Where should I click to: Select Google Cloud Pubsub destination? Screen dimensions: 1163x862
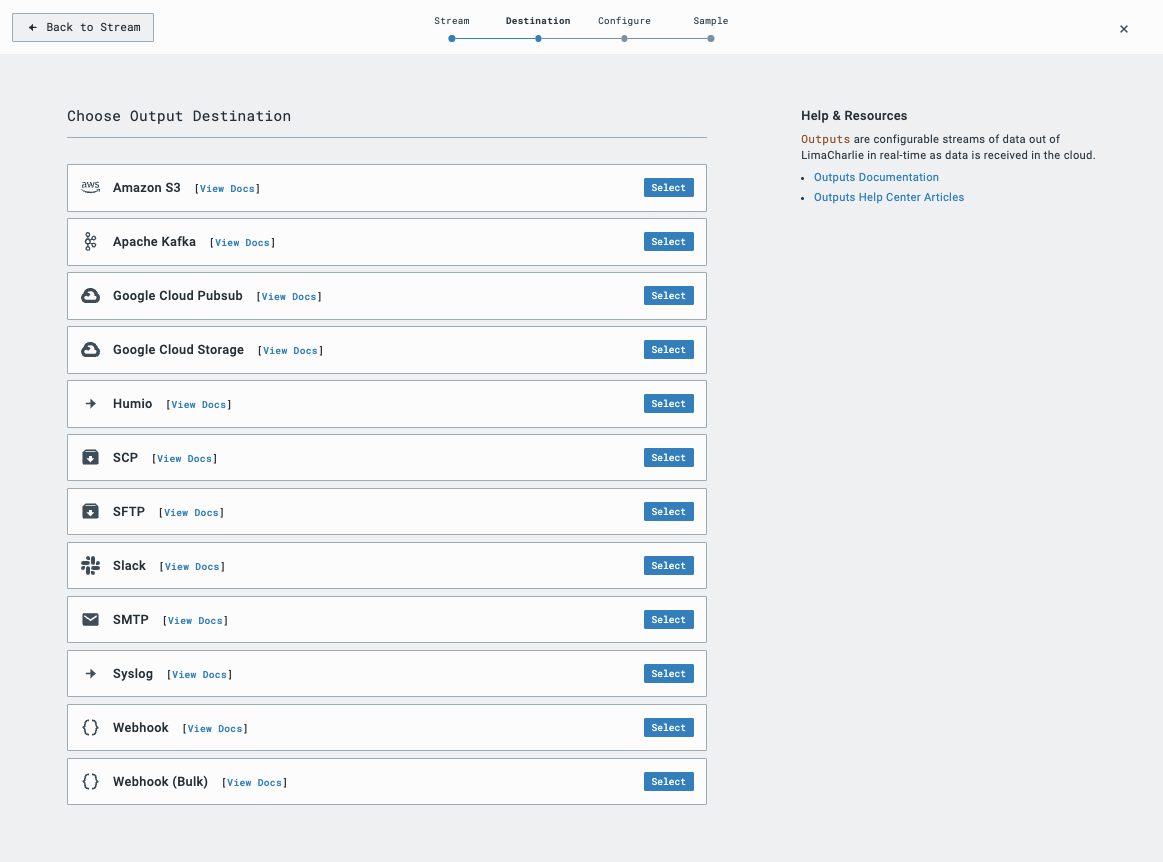pos(668,296)
